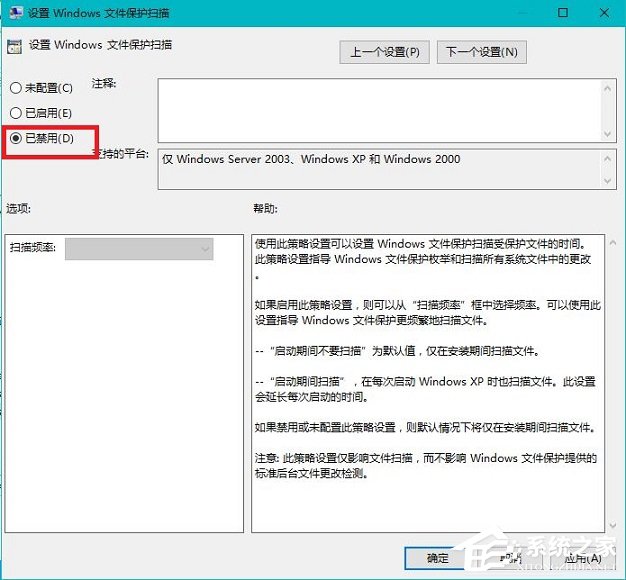Go to 上一个设置(P) previous setting

tap(384, 52)
